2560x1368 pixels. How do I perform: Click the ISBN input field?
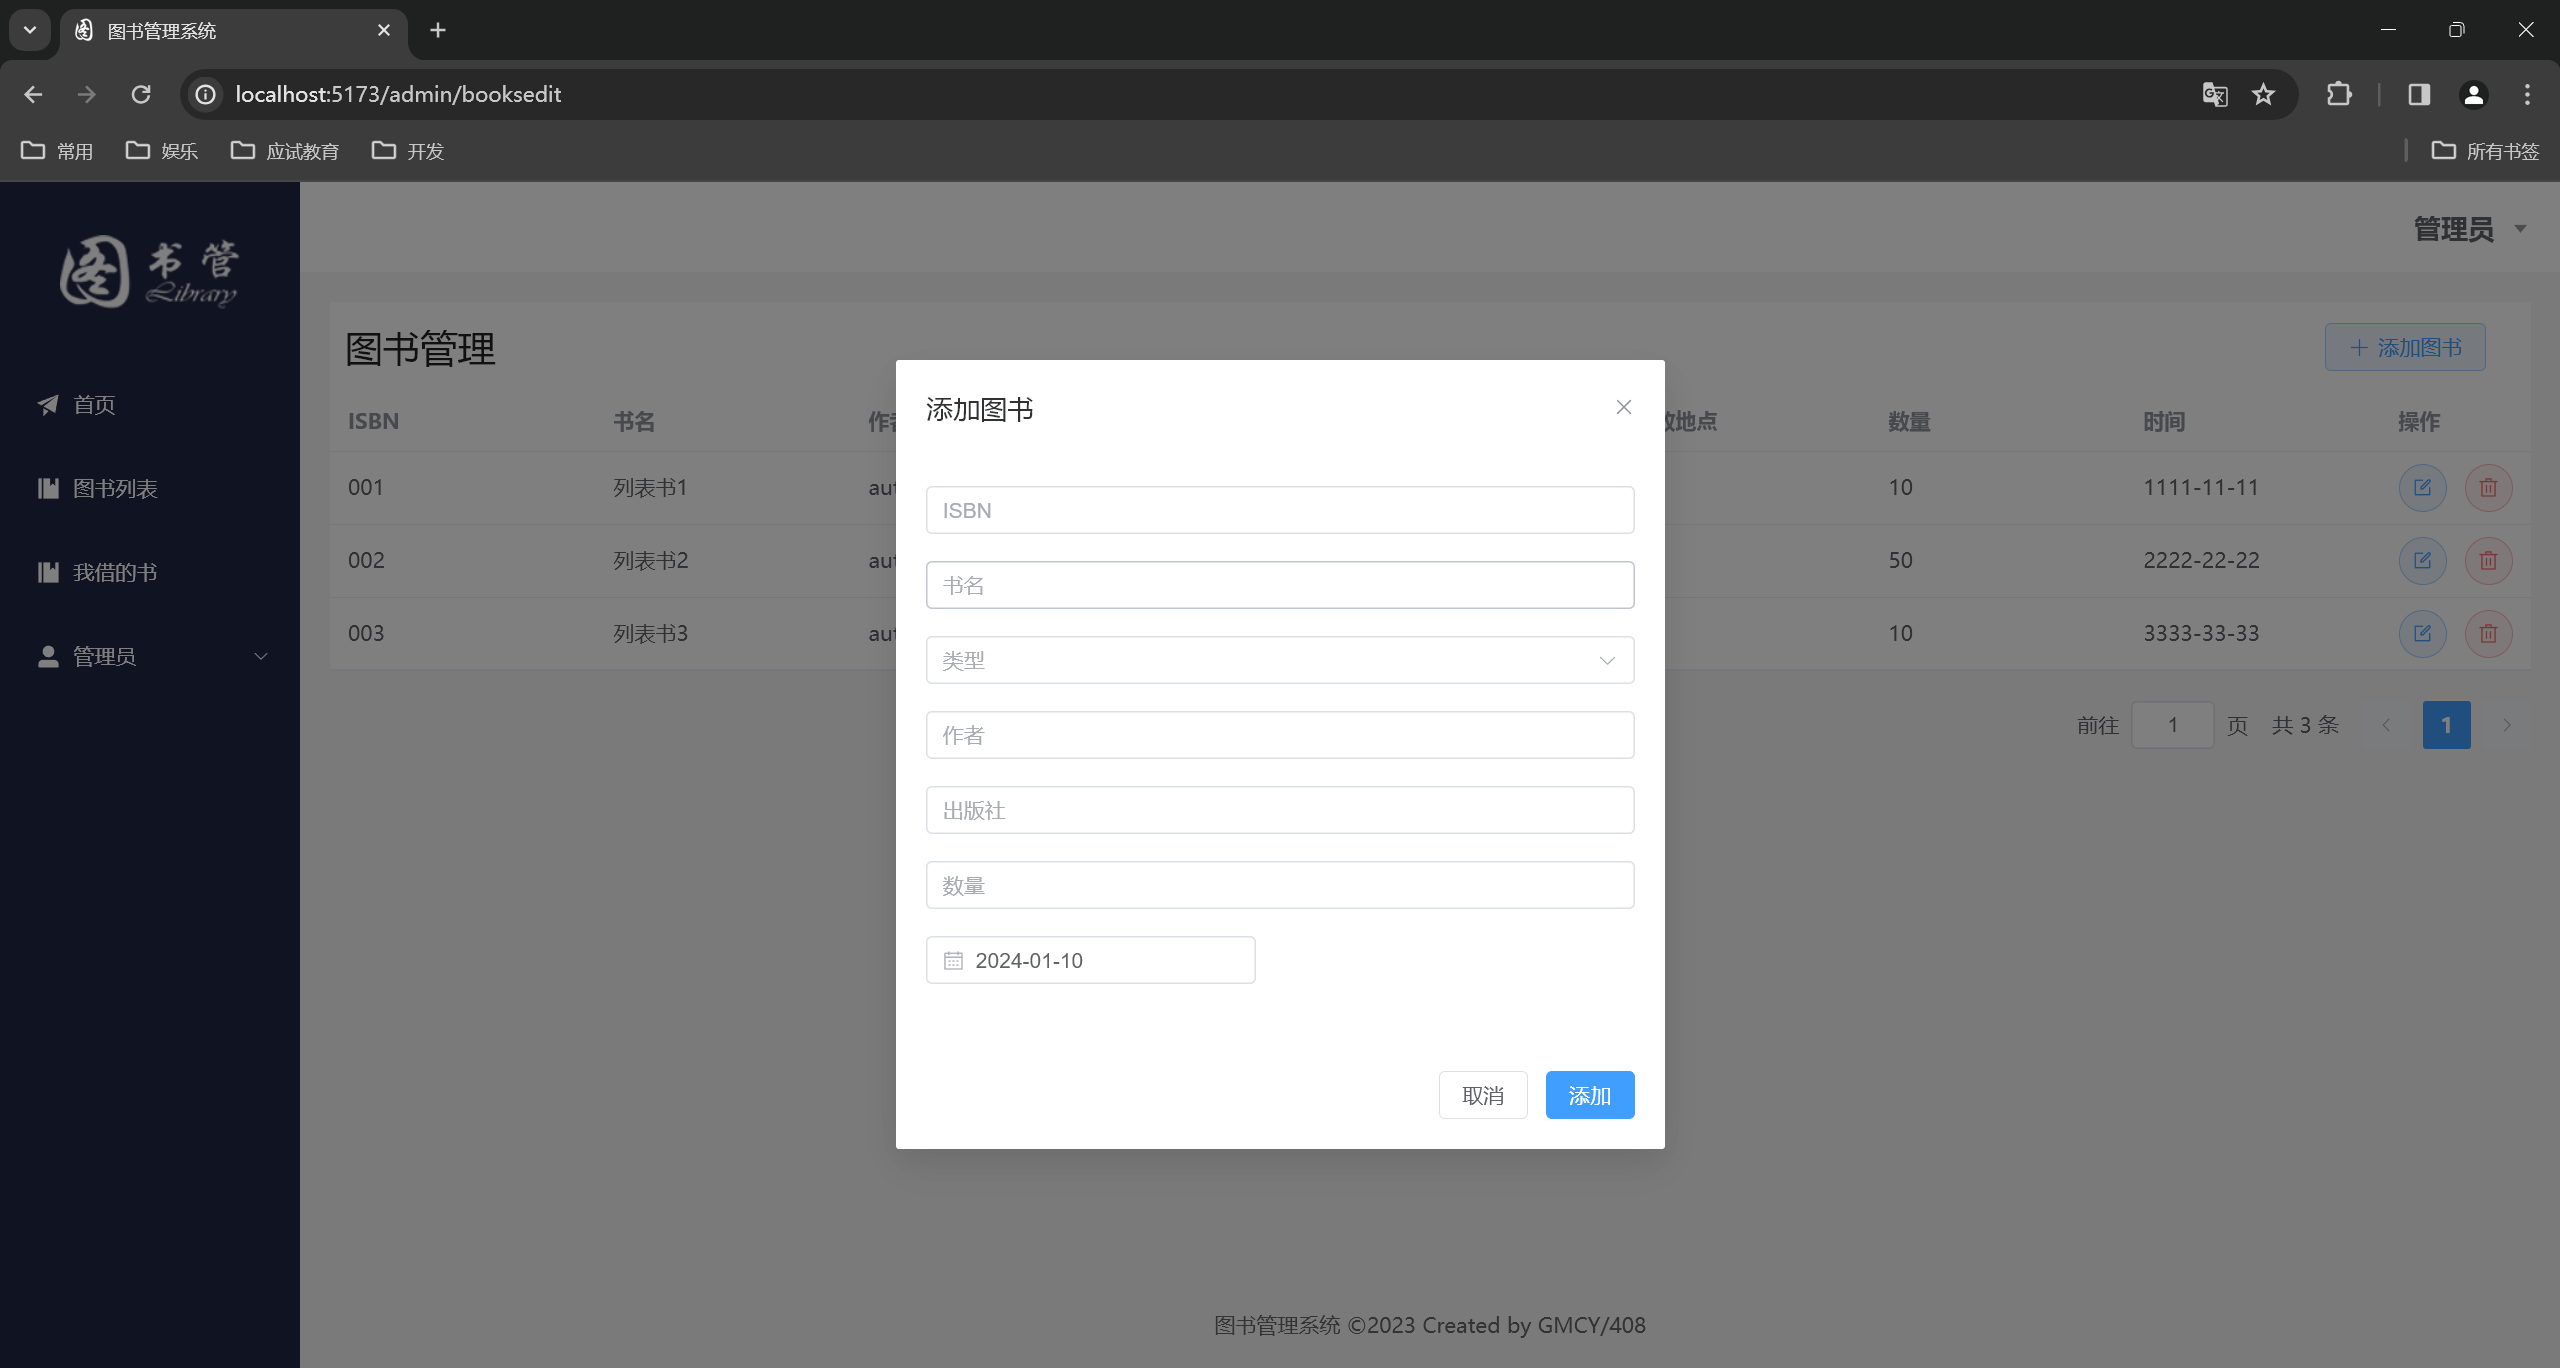tap(1280, 510)
